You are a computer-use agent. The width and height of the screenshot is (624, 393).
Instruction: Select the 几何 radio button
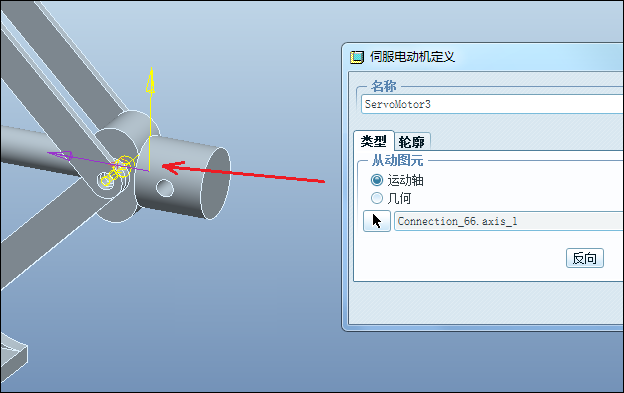pos(376,198)
